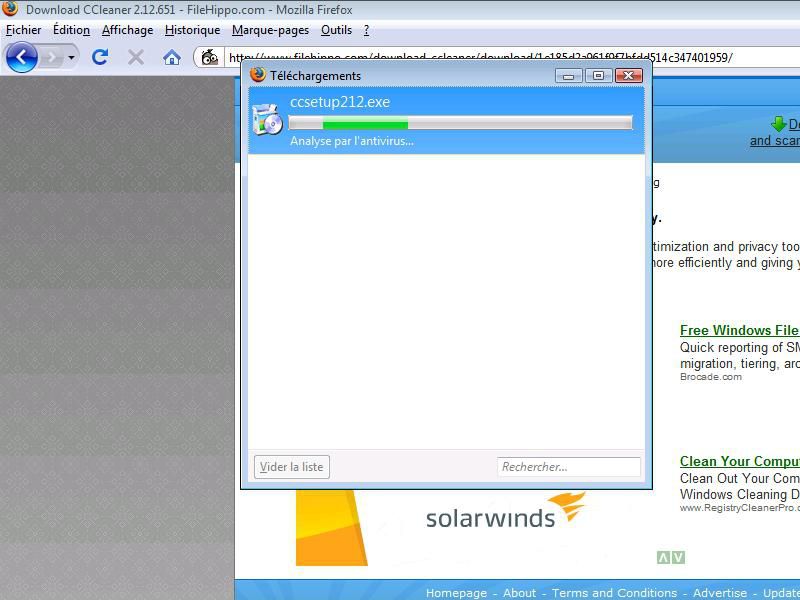Open the Affichage menu
The image size is (800, 600).
128,30
